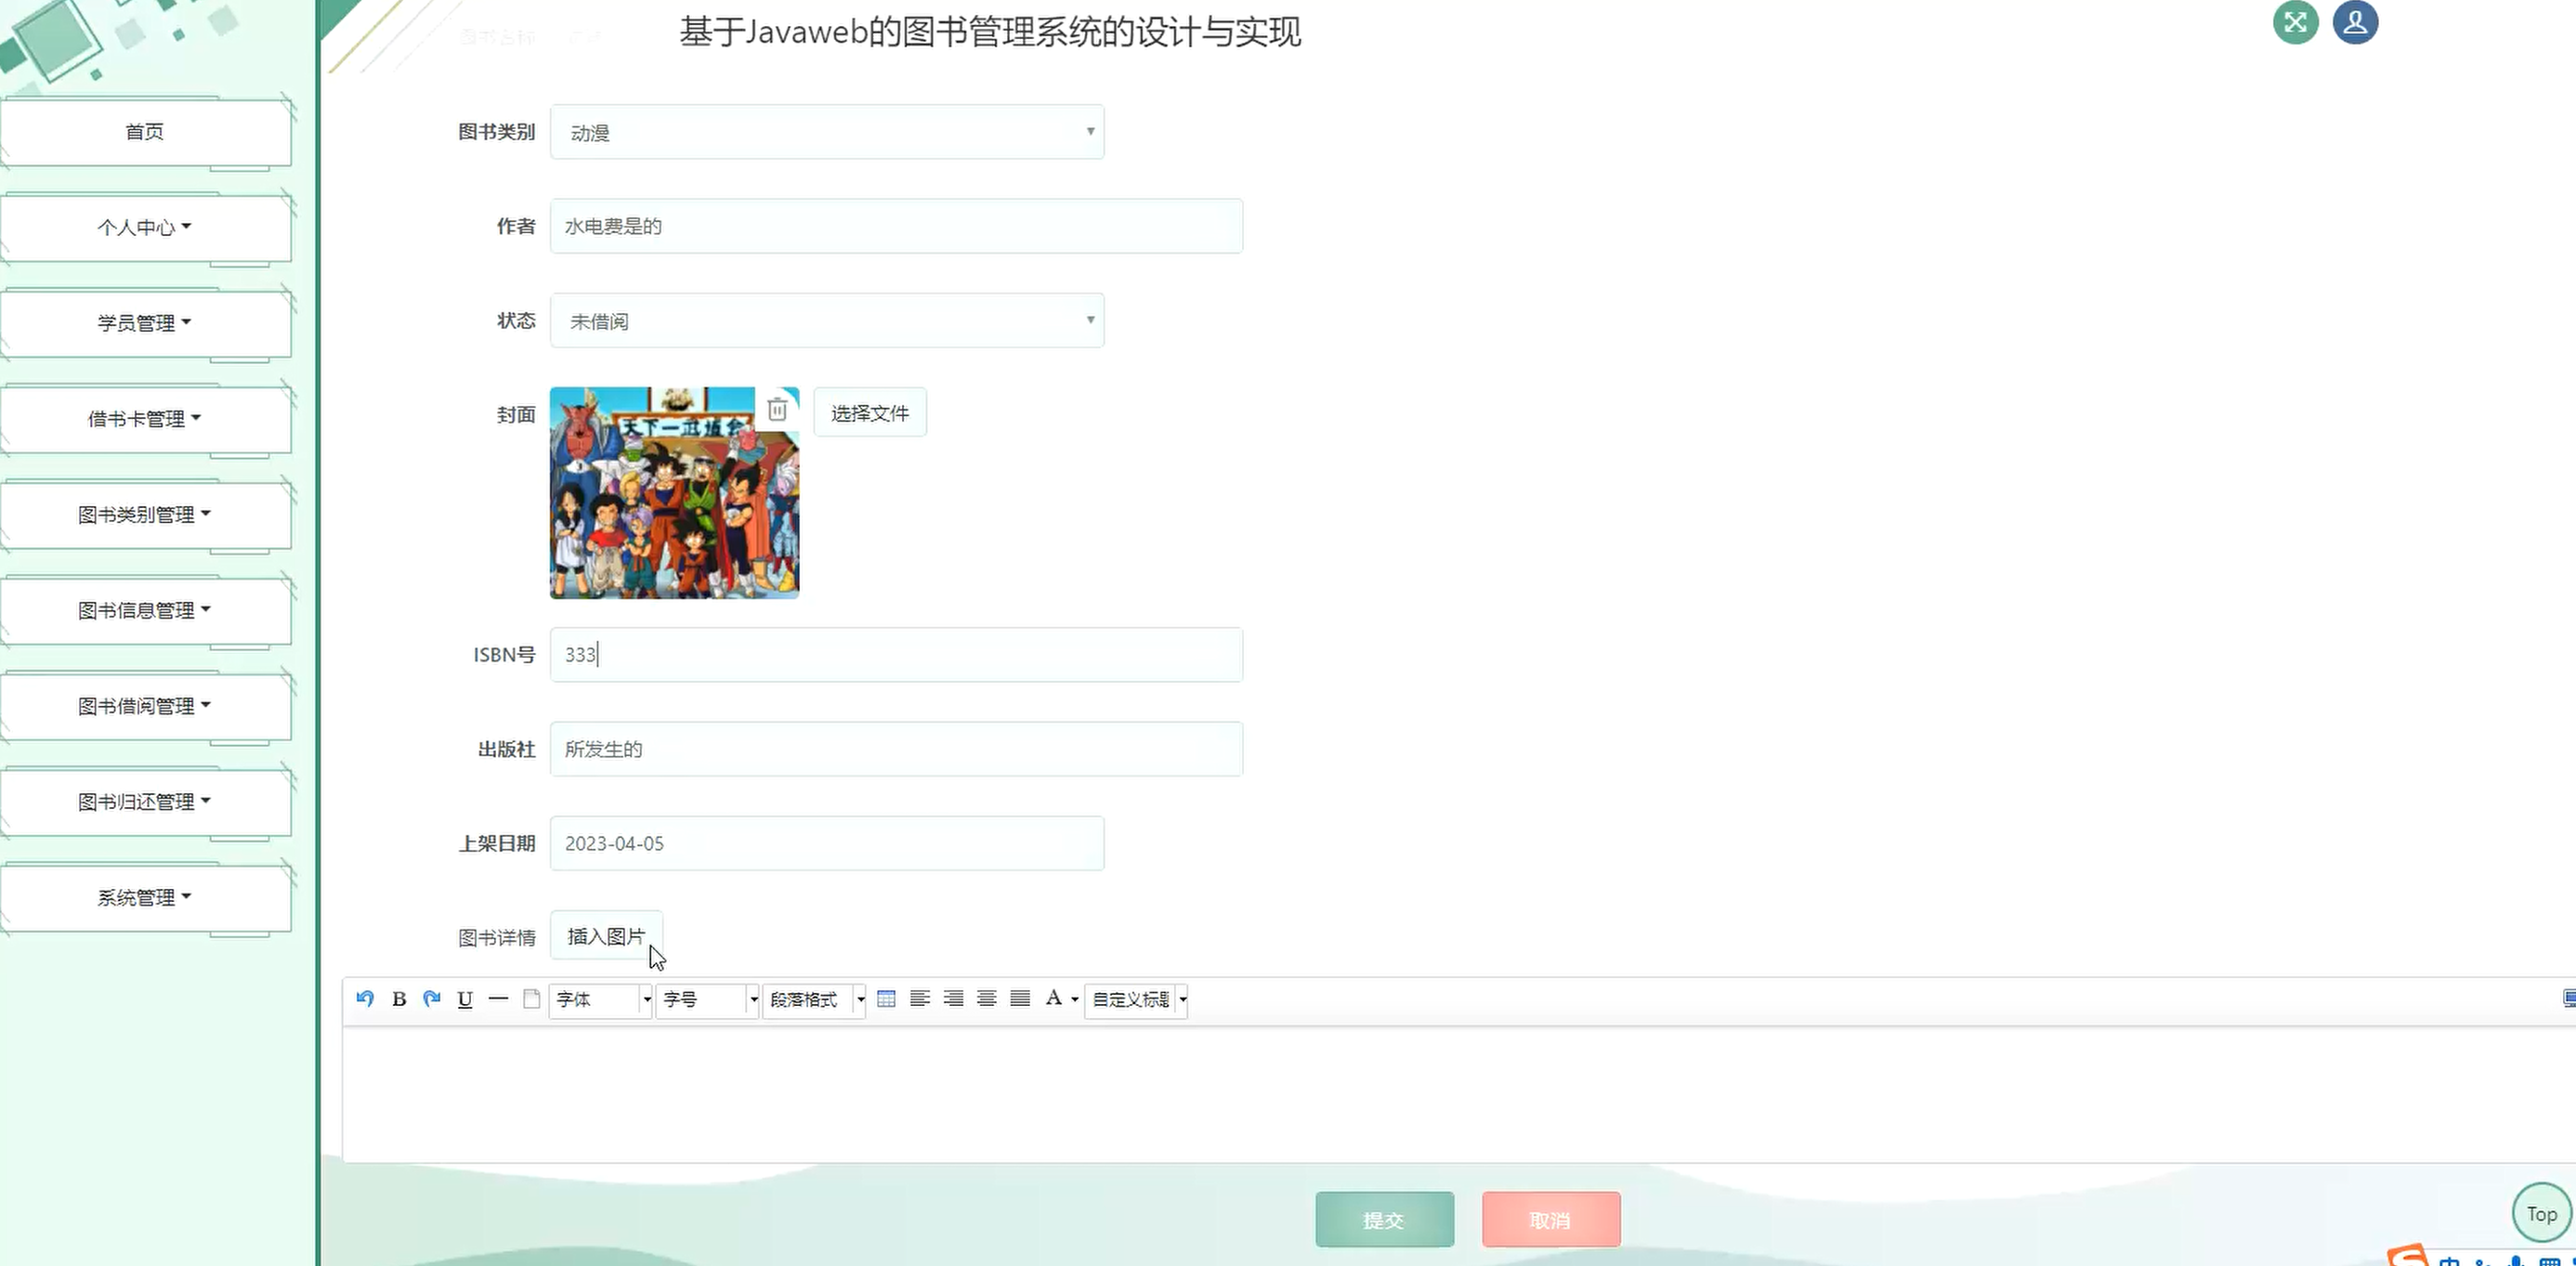Open the 状态 dropdown showing 未借阅
The height and width of the screenshot is (1266, 2576).
click(x=827, y=321)
